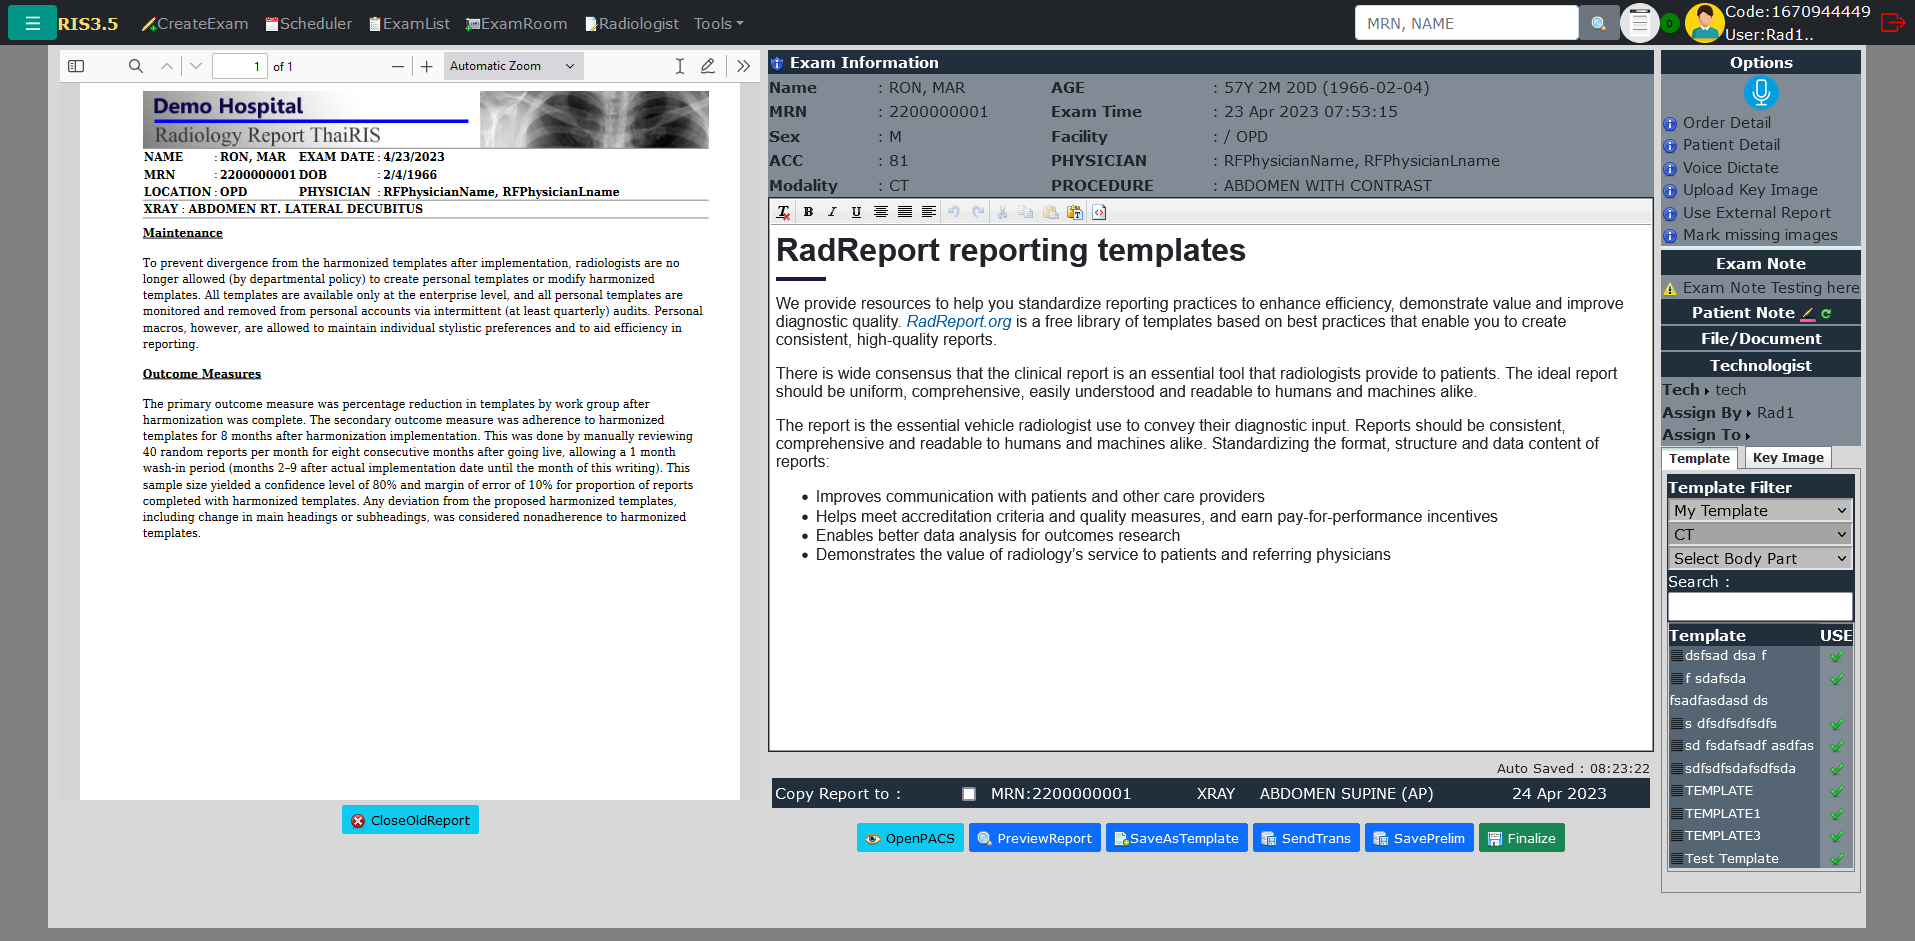The width and height of the screenshot is (1915, 941).
Task: Click the paste as text icon
Action: coord(1075,212)
